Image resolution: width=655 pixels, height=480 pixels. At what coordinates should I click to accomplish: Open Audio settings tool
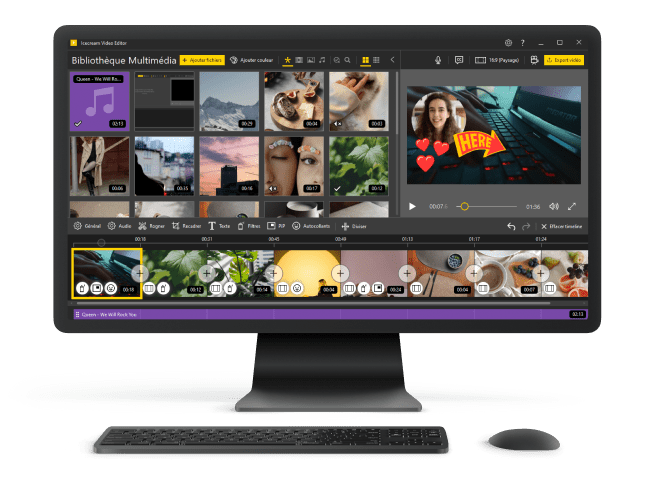[119, 226]
